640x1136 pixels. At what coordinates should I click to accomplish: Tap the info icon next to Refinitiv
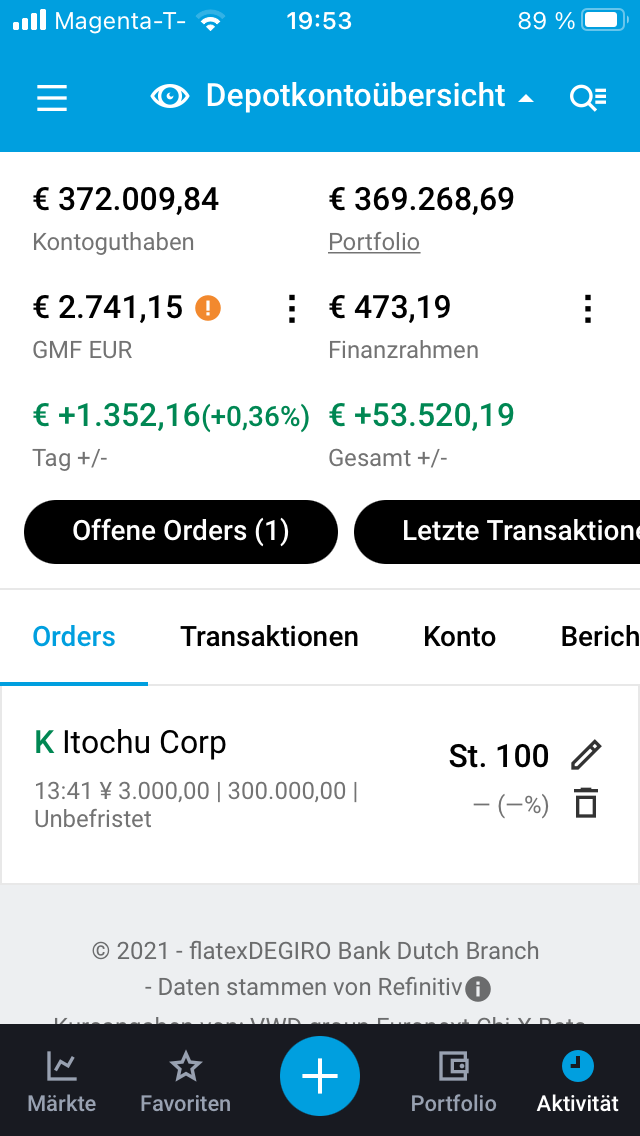(478, 989)
